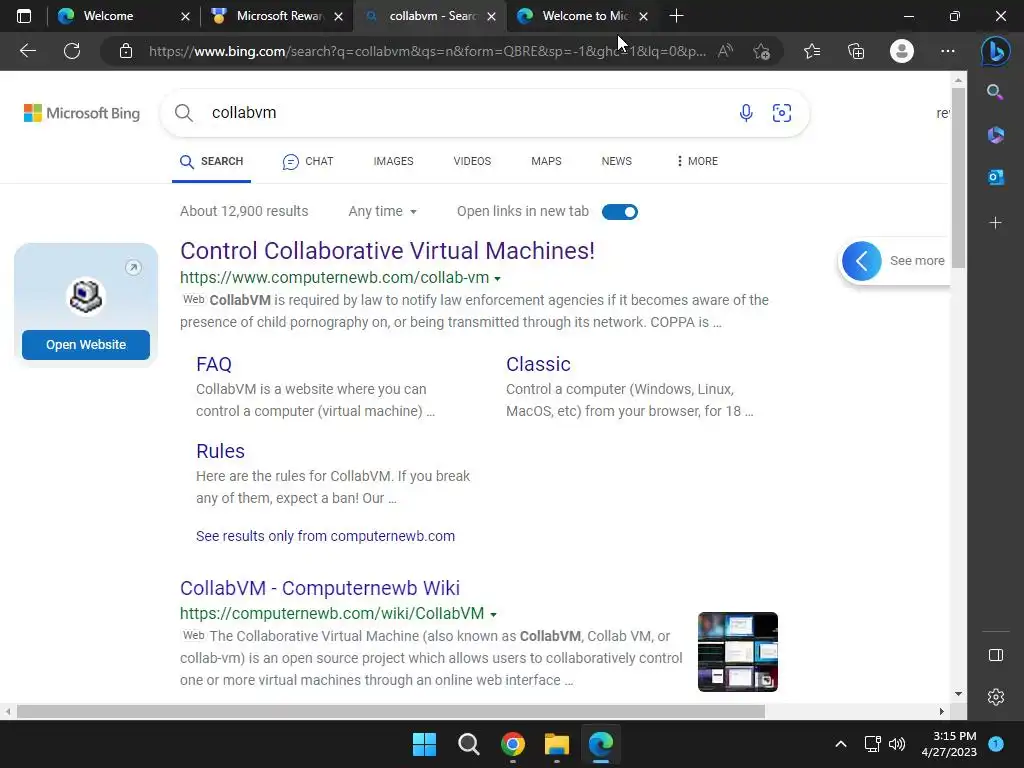Open a new tab with plus button

tap(677, 16)
